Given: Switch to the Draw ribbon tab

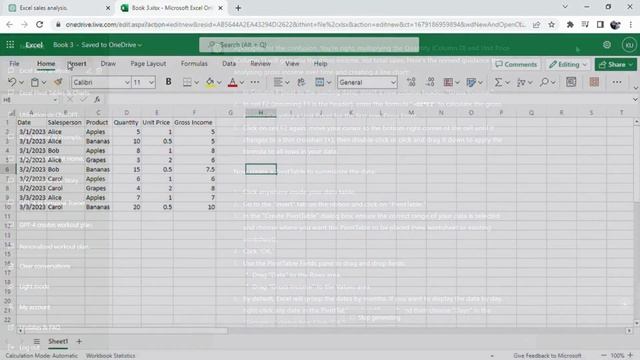Looking at the screenshot, I should coord(108,64).
